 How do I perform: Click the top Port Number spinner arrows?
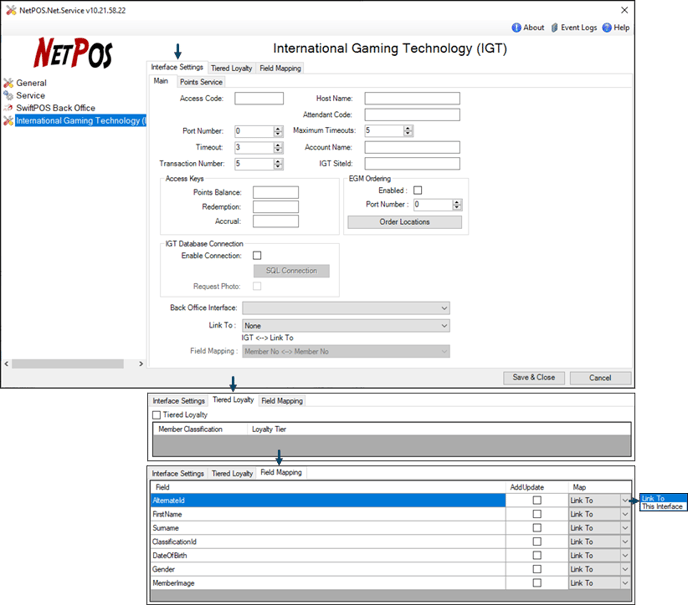(x=278, y=131)
